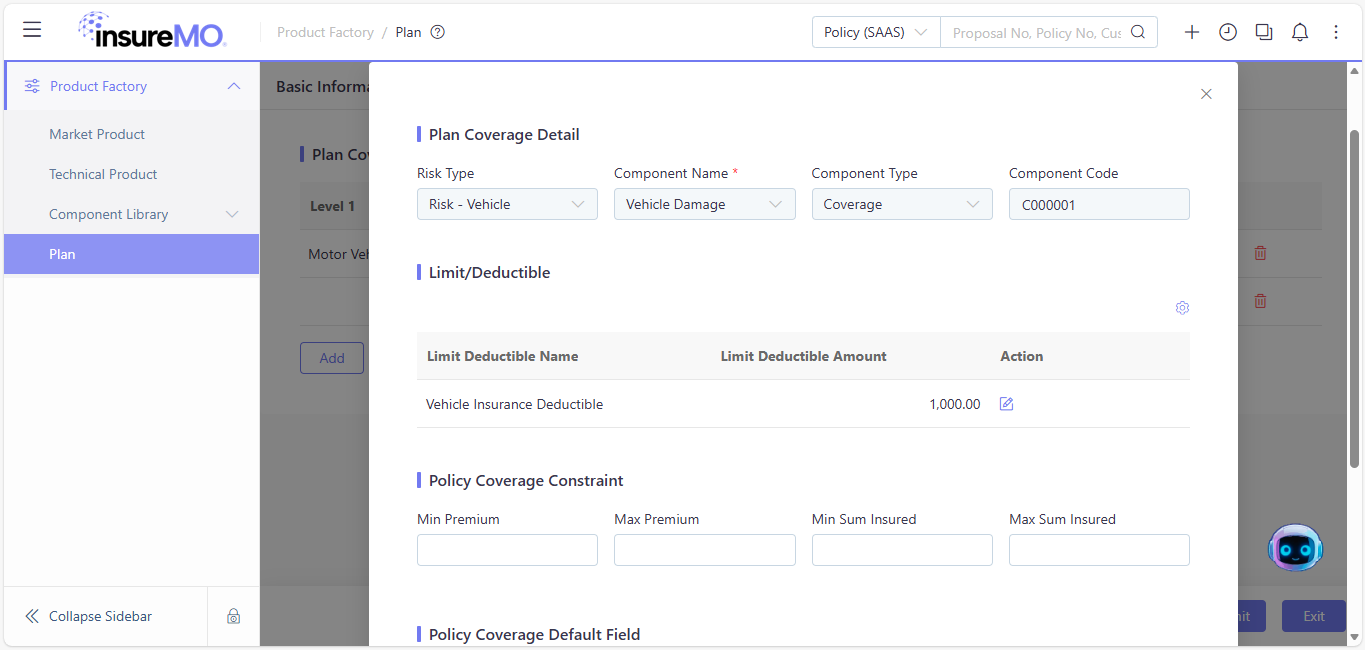
Task: Delete the Motor Vehicle coverage row
Action: pos(1260,253)
